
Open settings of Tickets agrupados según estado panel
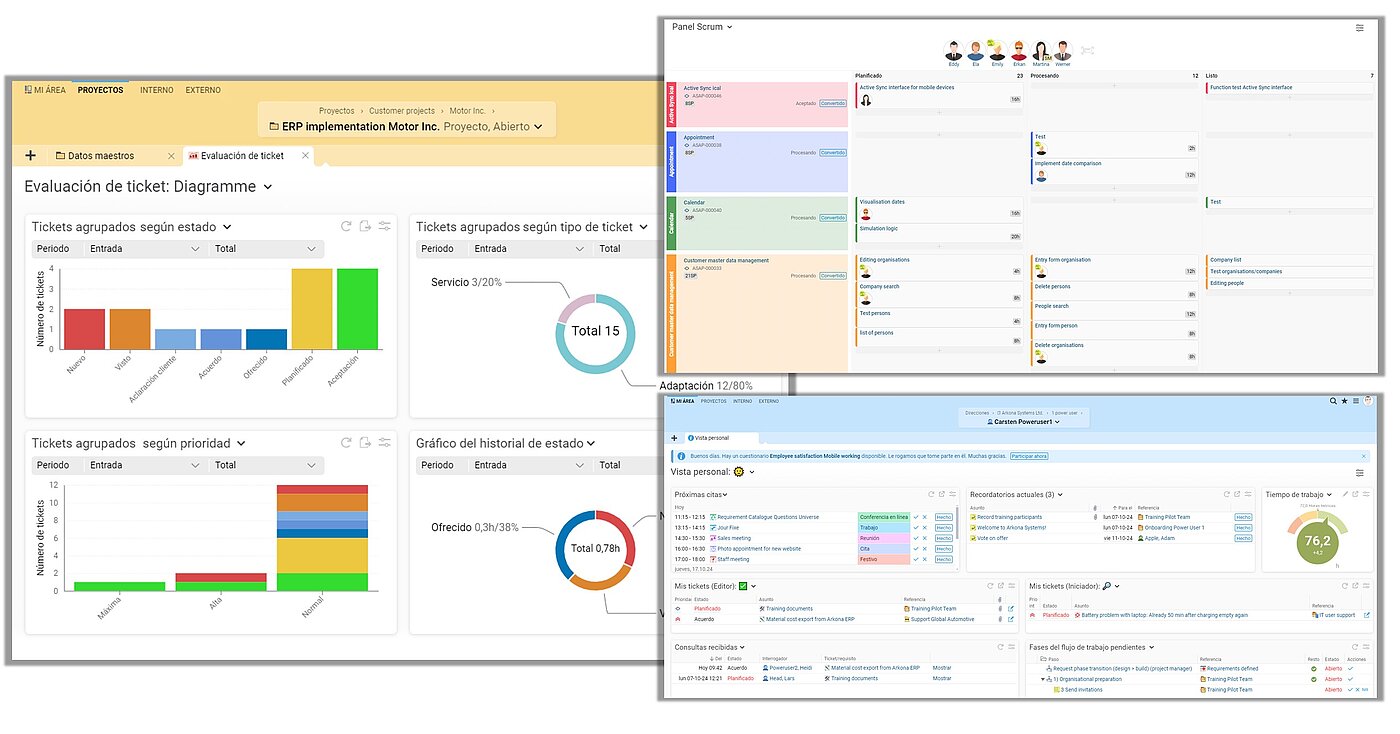click(x=384, y=227)
